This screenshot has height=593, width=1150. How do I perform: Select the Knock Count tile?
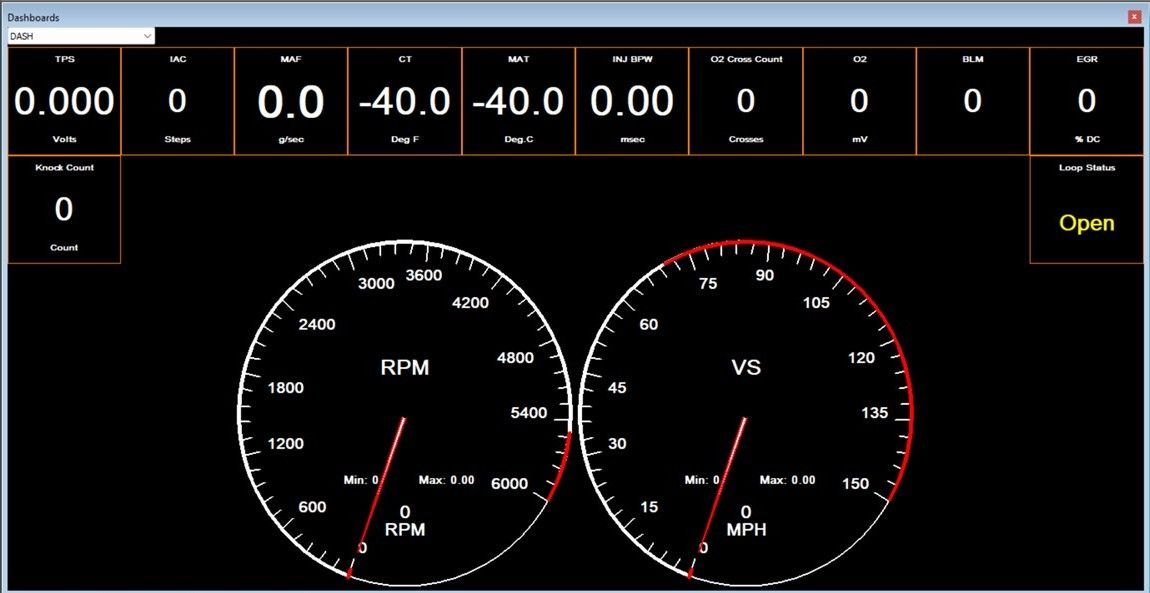[x=64, y=209]
